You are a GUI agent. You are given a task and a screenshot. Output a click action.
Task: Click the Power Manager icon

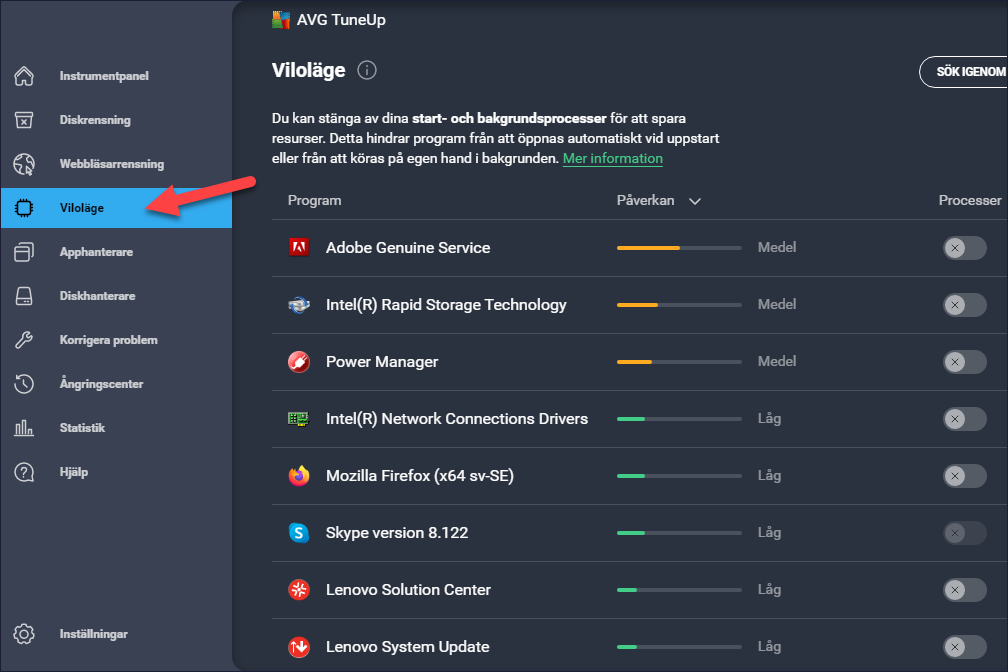299,362
